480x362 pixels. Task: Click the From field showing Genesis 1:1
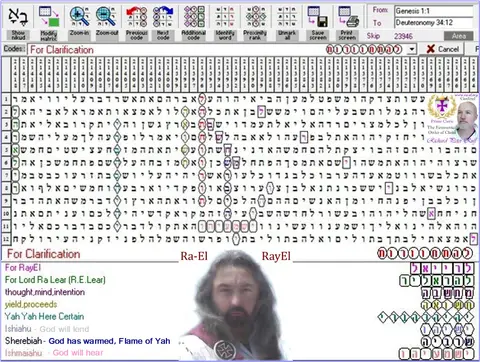[433, 11]
